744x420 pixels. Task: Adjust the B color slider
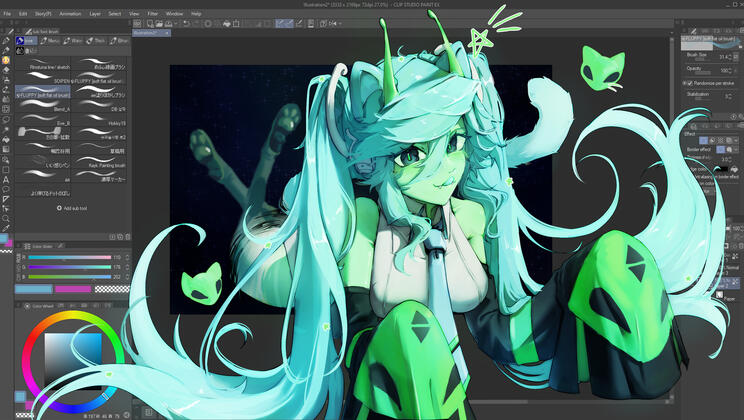(69, 277)
